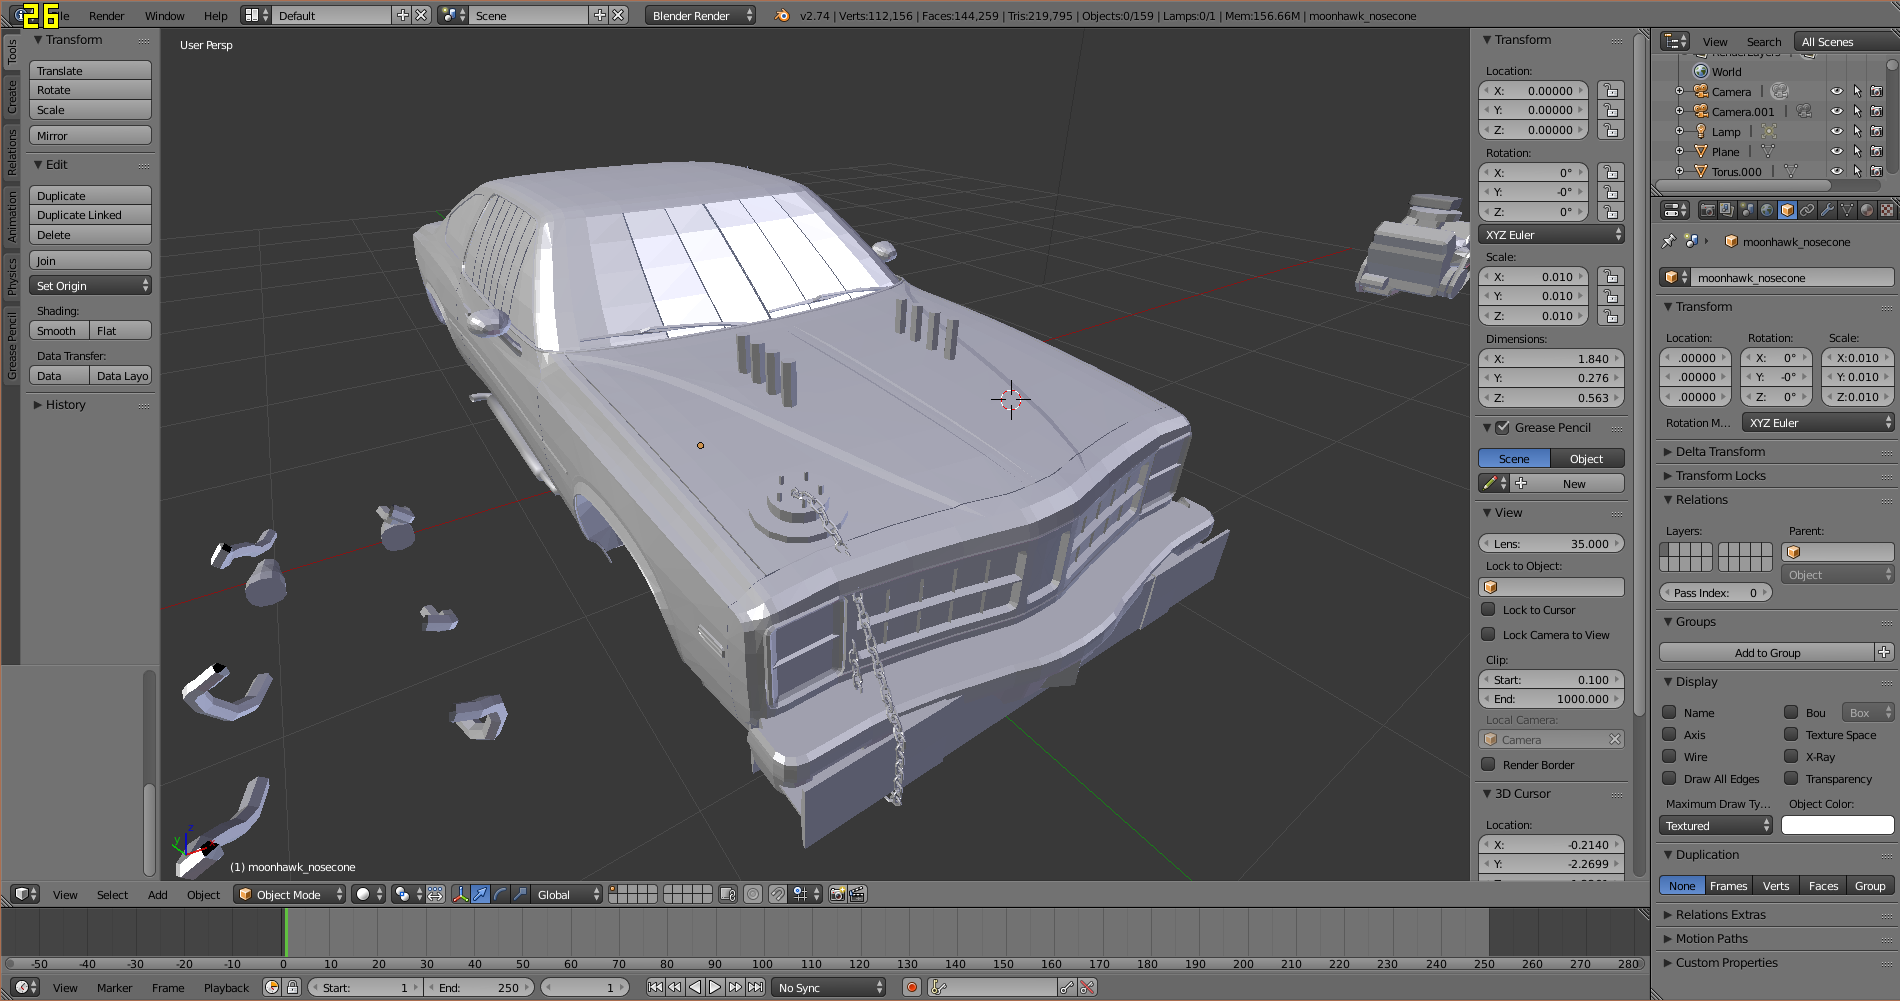Click the Add to Group button
The width and height of the screenshot is (1900, 1001).
[1766, 653]
